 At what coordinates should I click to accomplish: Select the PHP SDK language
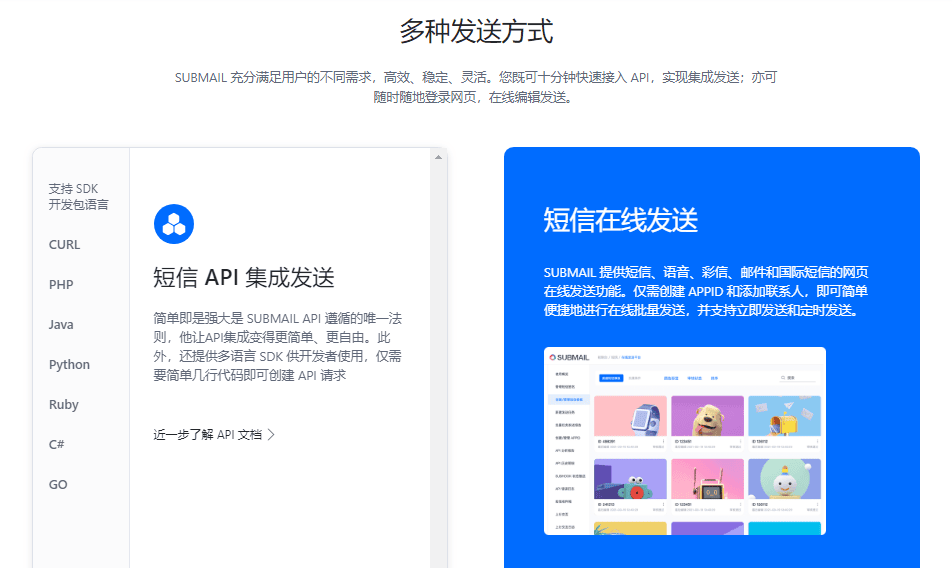61,285
